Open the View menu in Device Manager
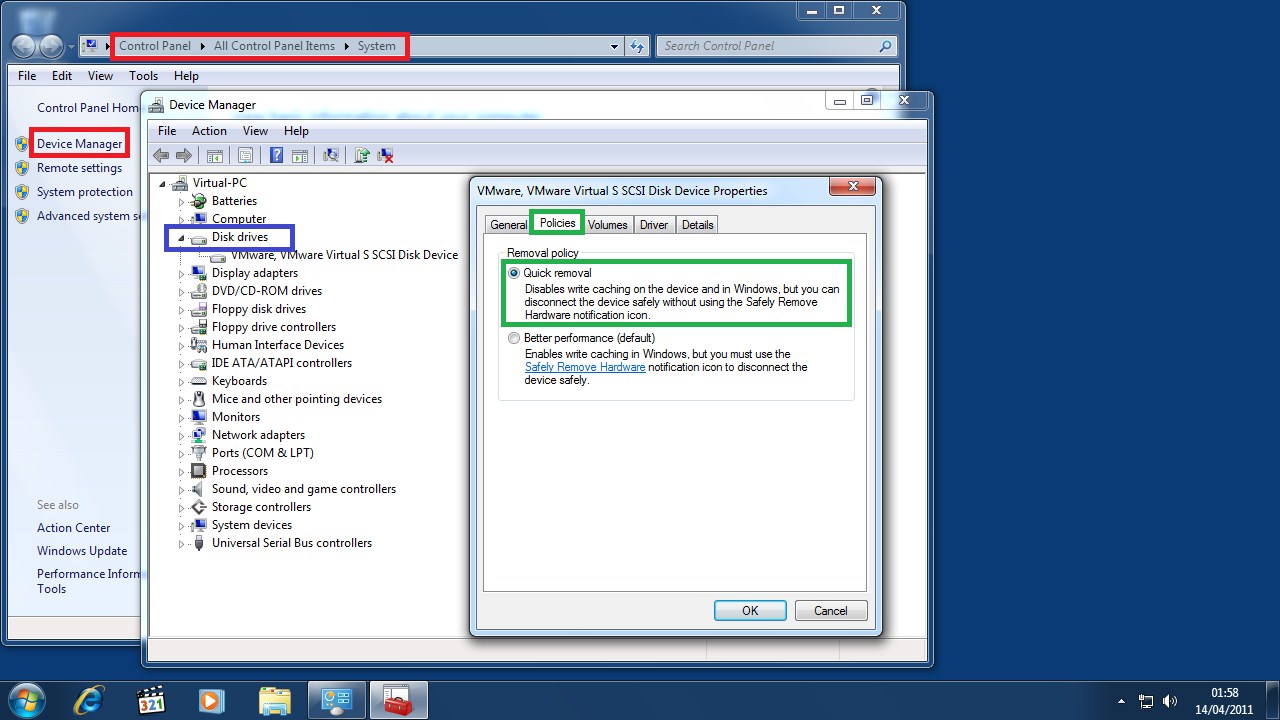 click(255, 131)
